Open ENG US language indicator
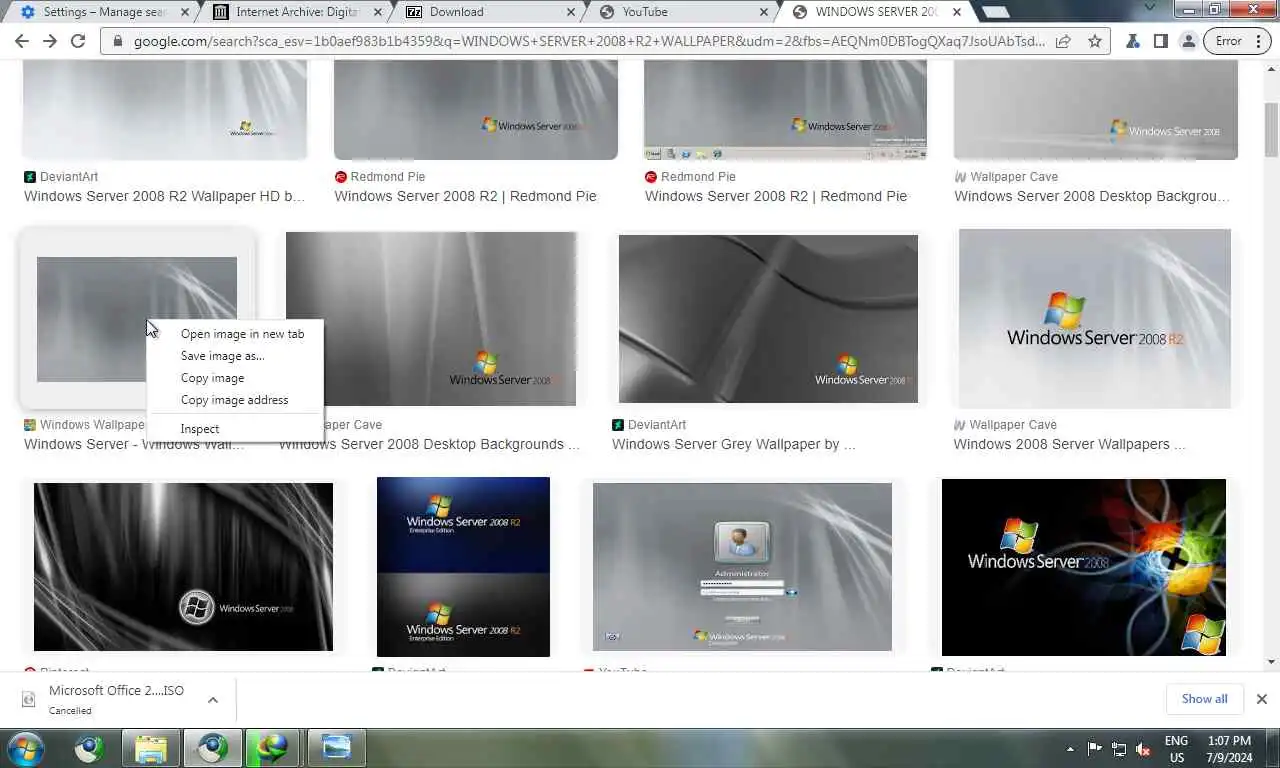Image resolution: width=1280 pixels, height=768 pixels. pyautogui.click(x=1176, y=749)
